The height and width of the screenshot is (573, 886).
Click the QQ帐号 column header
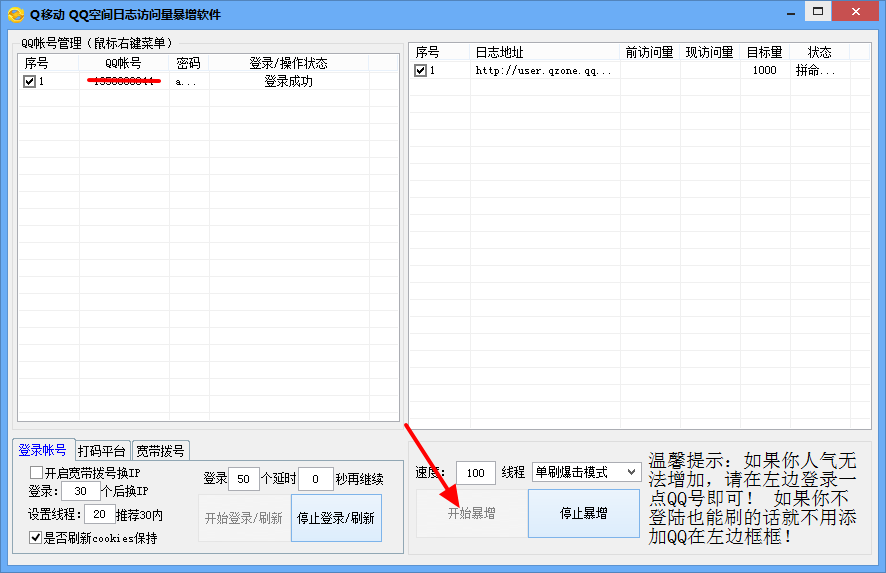[x=124, y=63]
